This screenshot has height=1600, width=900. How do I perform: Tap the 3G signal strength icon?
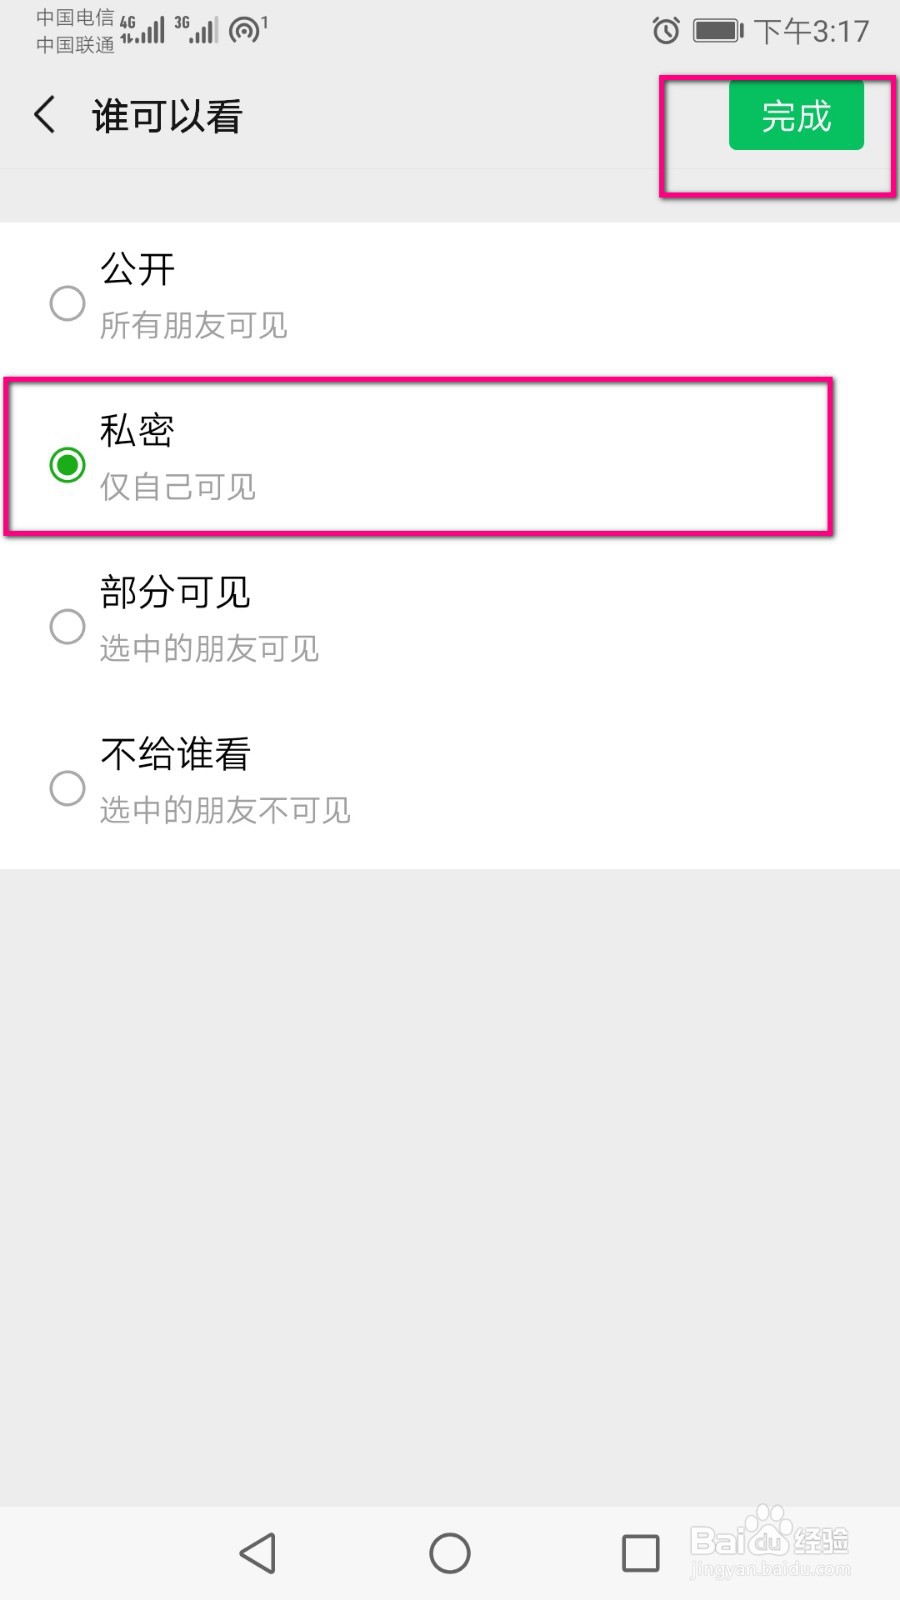coord(197,30)
